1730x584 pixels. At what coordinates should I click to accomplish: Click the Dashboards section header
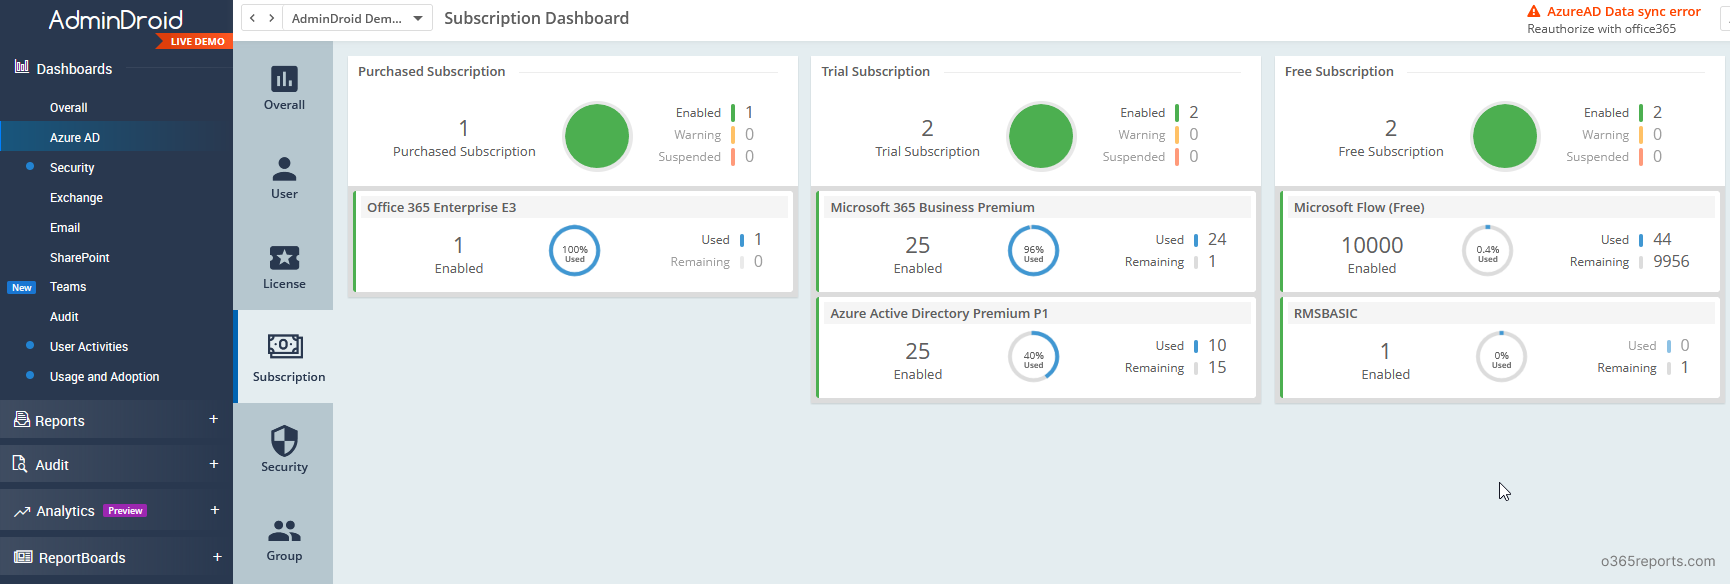[x=74, y=69]
